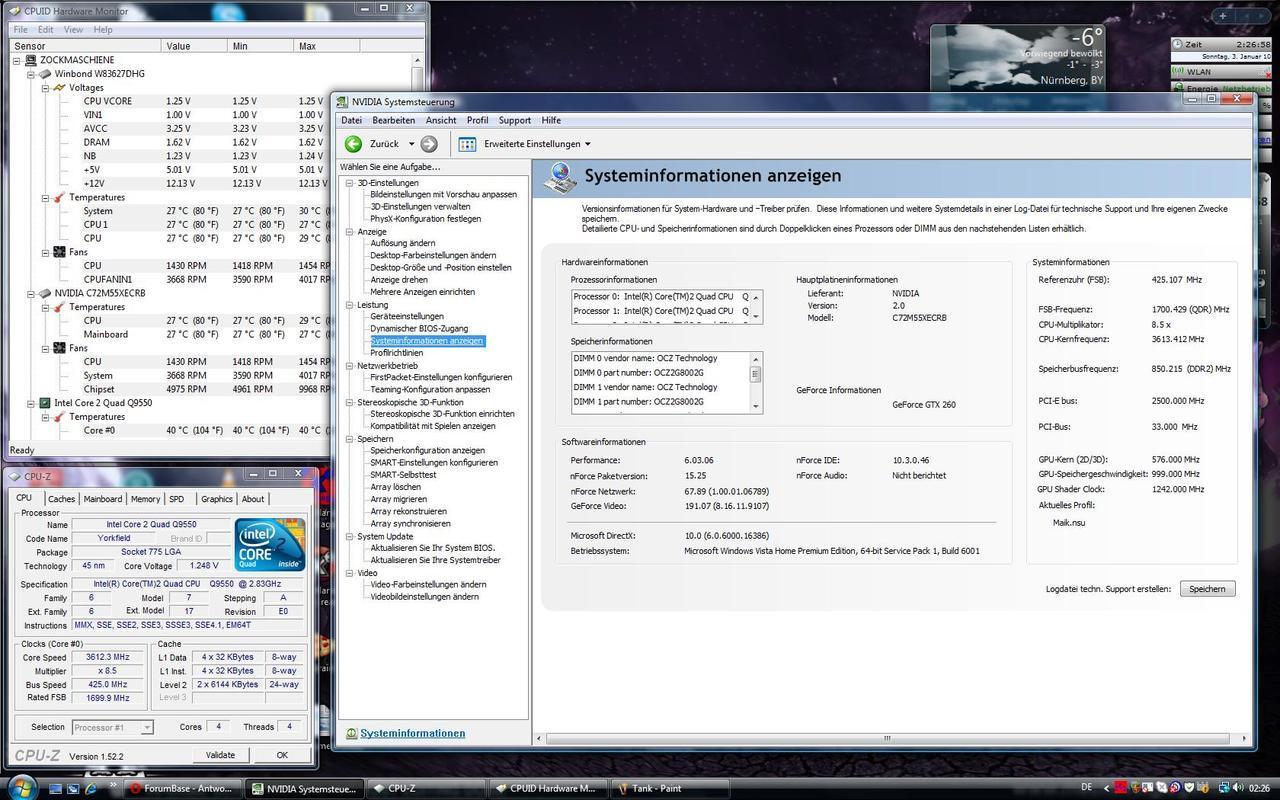The image size is (1280, 800).
Task: Click the Internet Explorer quick launch icon
Action: click(x=91, y=788)
